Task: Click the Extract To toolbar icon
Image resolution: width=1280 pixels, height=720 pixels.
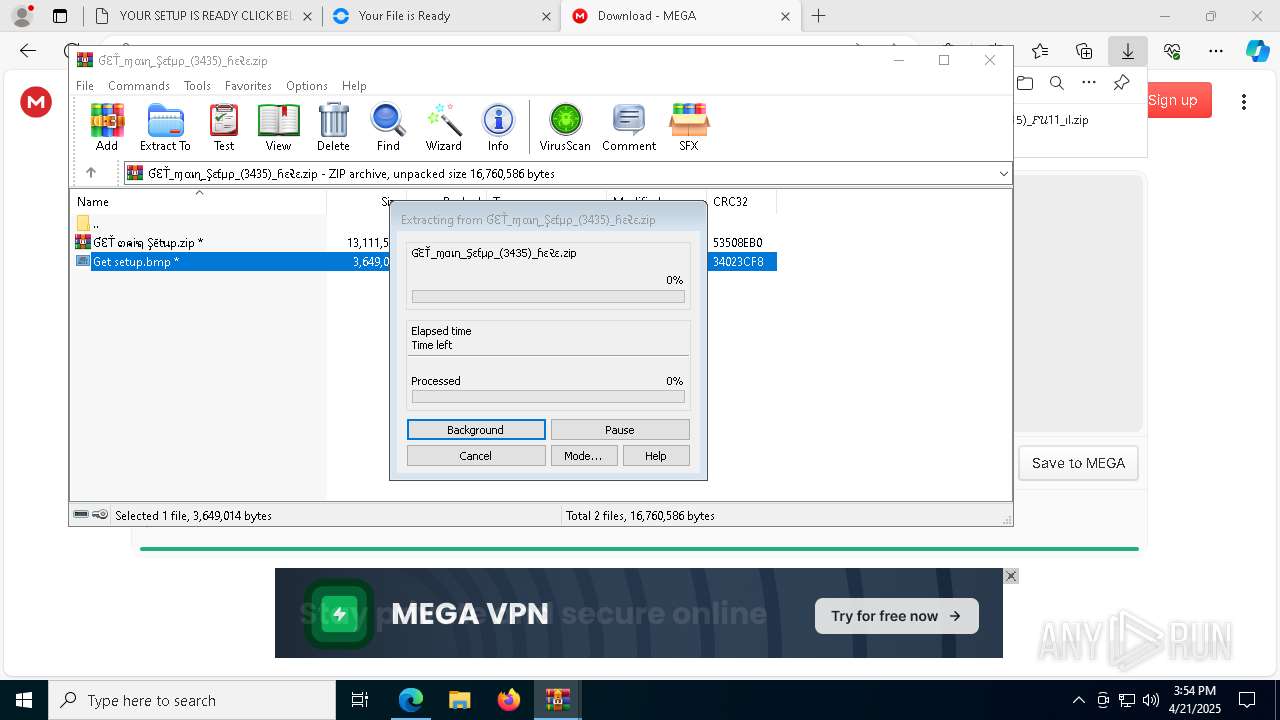Action: coord(165,127)
